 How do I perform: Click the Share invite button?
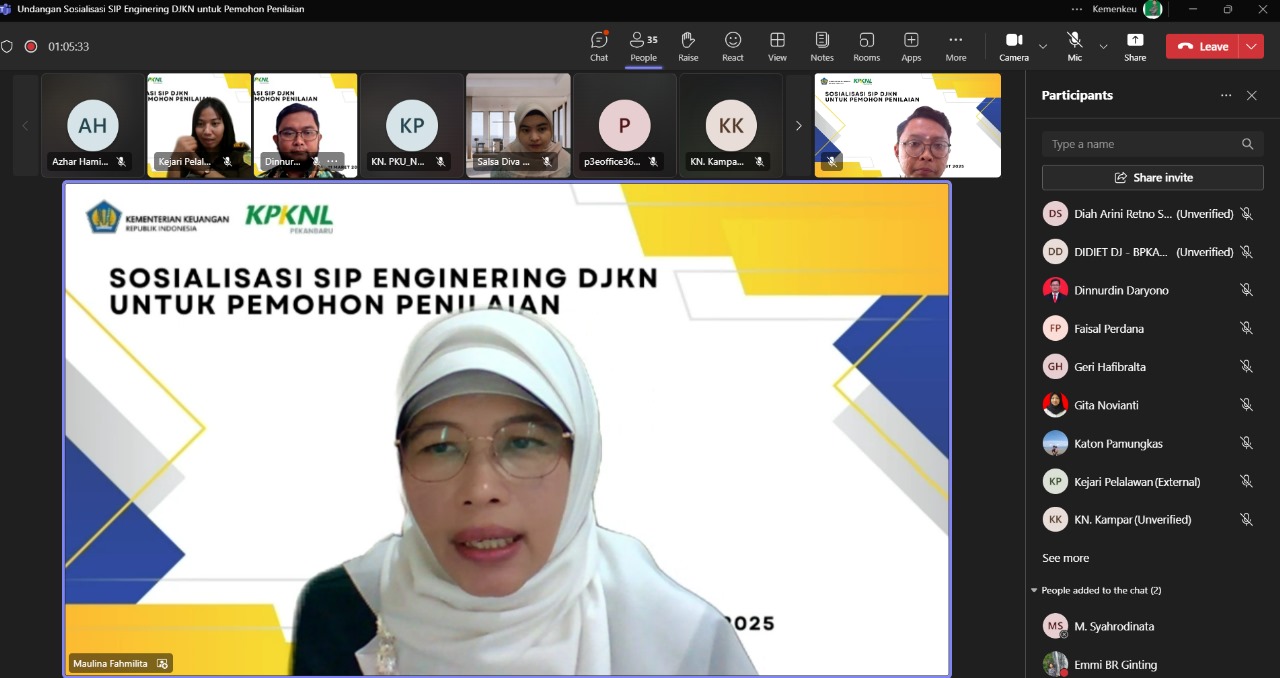[1152, 177]
